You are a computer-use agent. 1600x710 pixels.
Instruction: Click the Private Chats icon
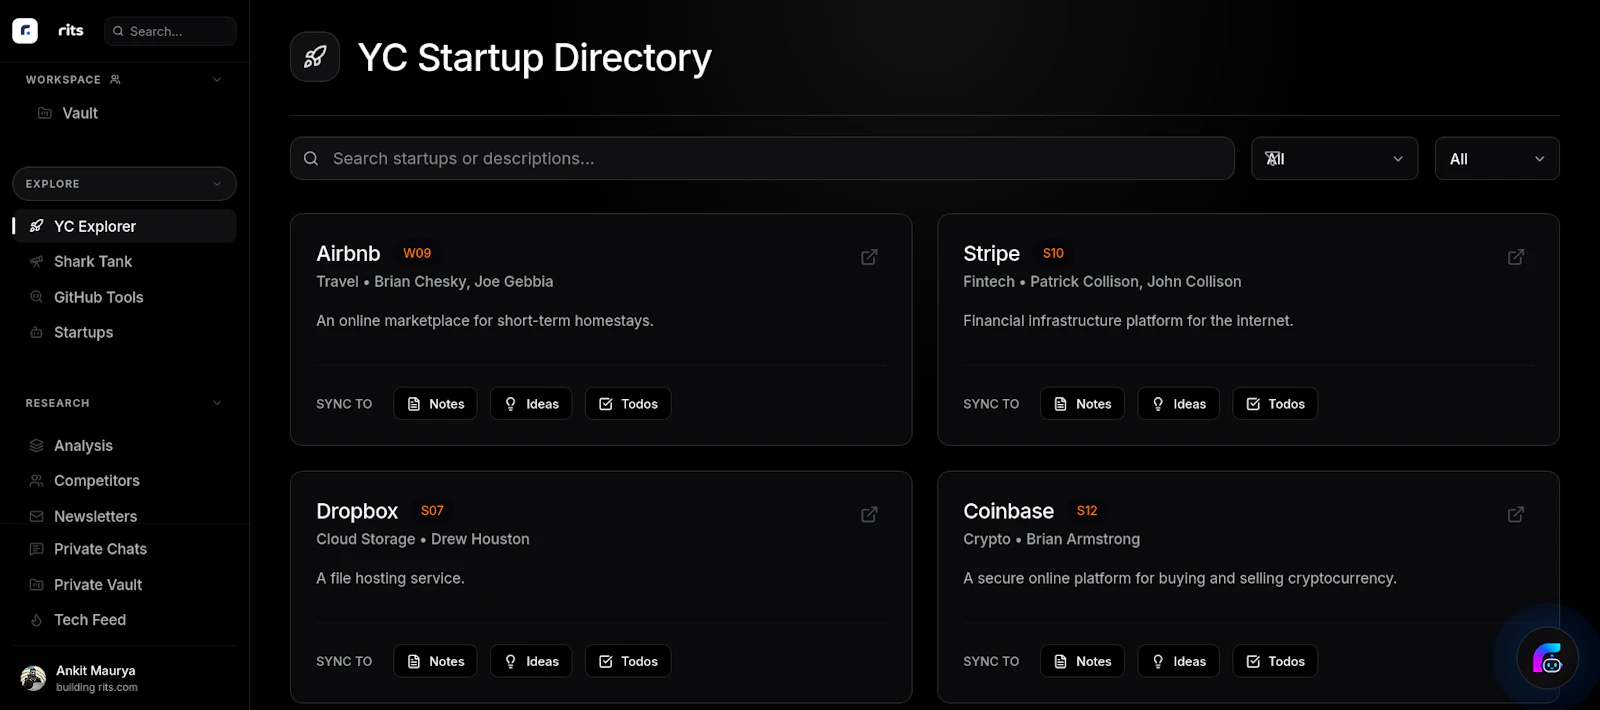pyautogui.click(x=37, y=549)
